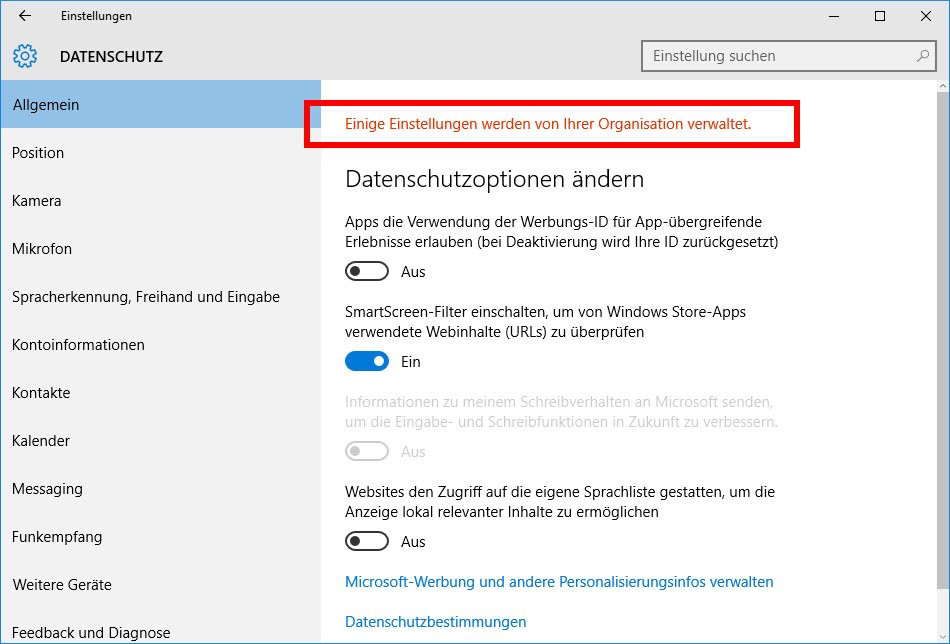Viewport: 950px width, 644px height.
Task: Click the Datenschutz gear icon
Action: 25,56
